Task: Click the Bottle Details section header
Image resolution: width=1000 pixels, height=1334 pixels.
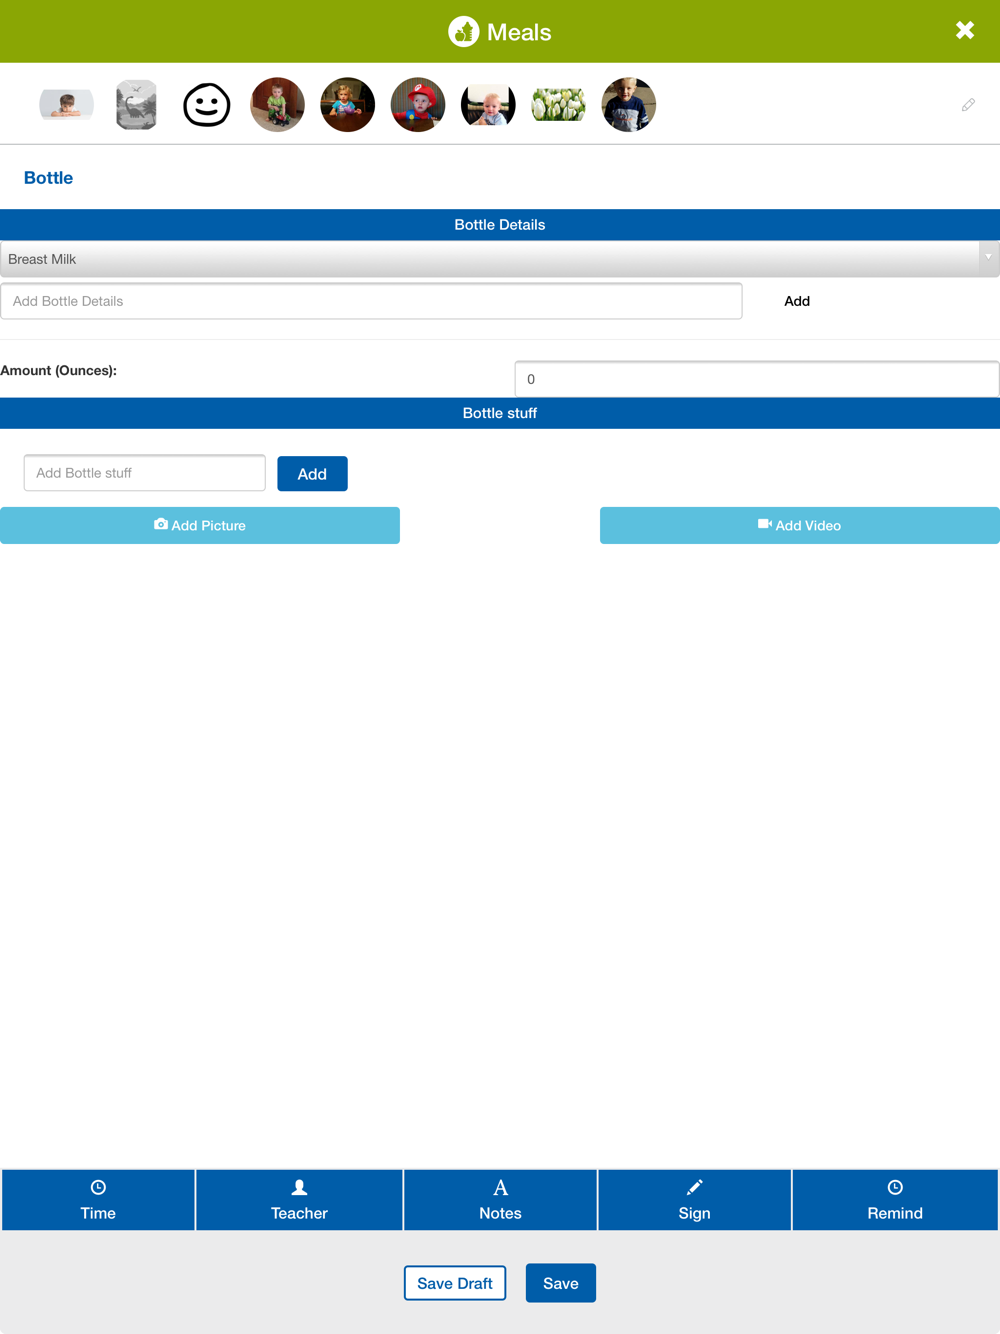Action: point(500,225)
